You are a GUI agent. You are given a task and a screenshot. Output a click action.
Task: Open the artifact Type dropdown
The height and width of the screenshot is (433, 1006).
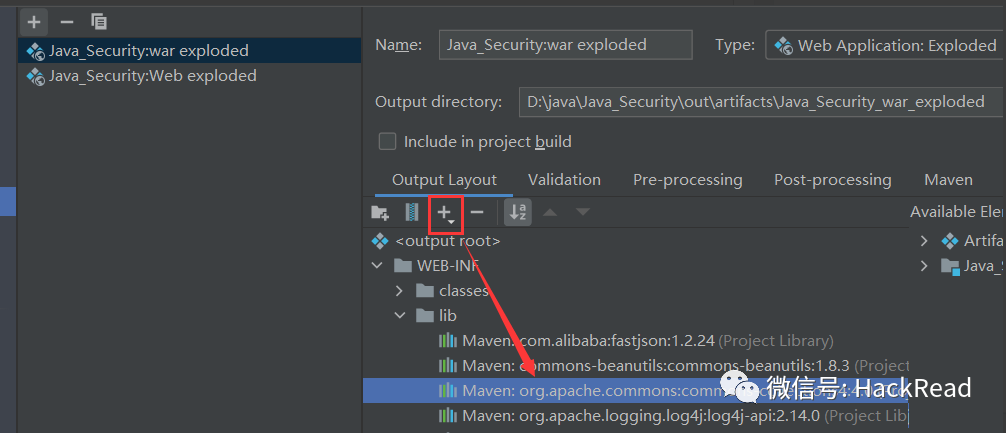coord(885,45)
